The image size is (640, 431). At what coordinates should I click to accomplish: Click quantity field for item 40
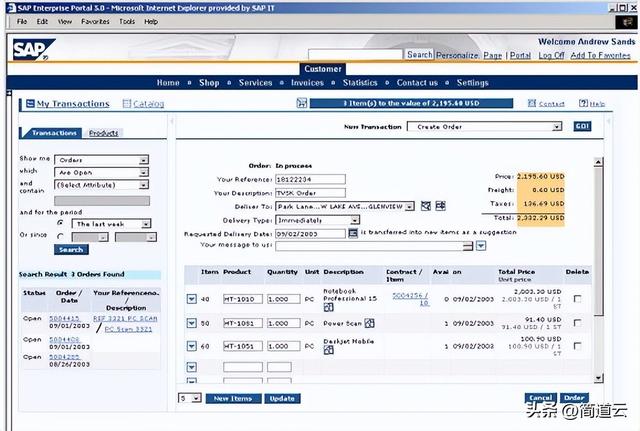(284, 299)
